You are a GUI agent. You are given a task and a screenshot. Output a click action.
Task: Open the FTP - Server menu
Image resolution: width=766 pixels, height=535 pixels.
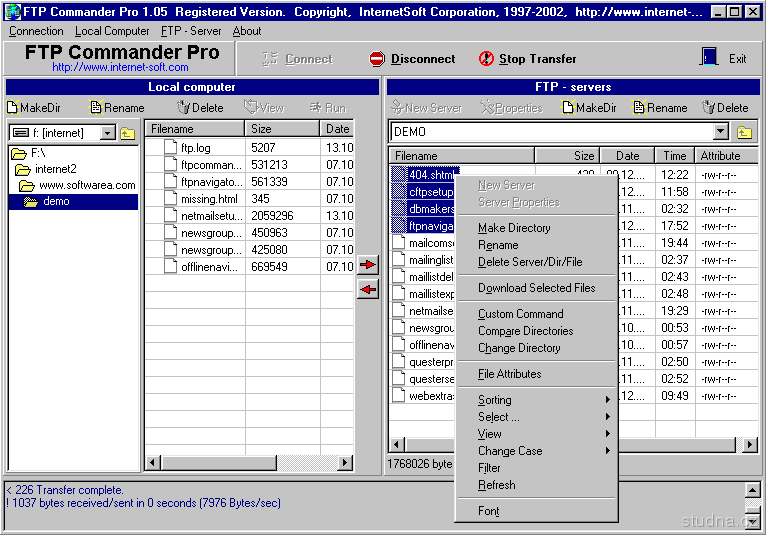(x=191, y=31)
